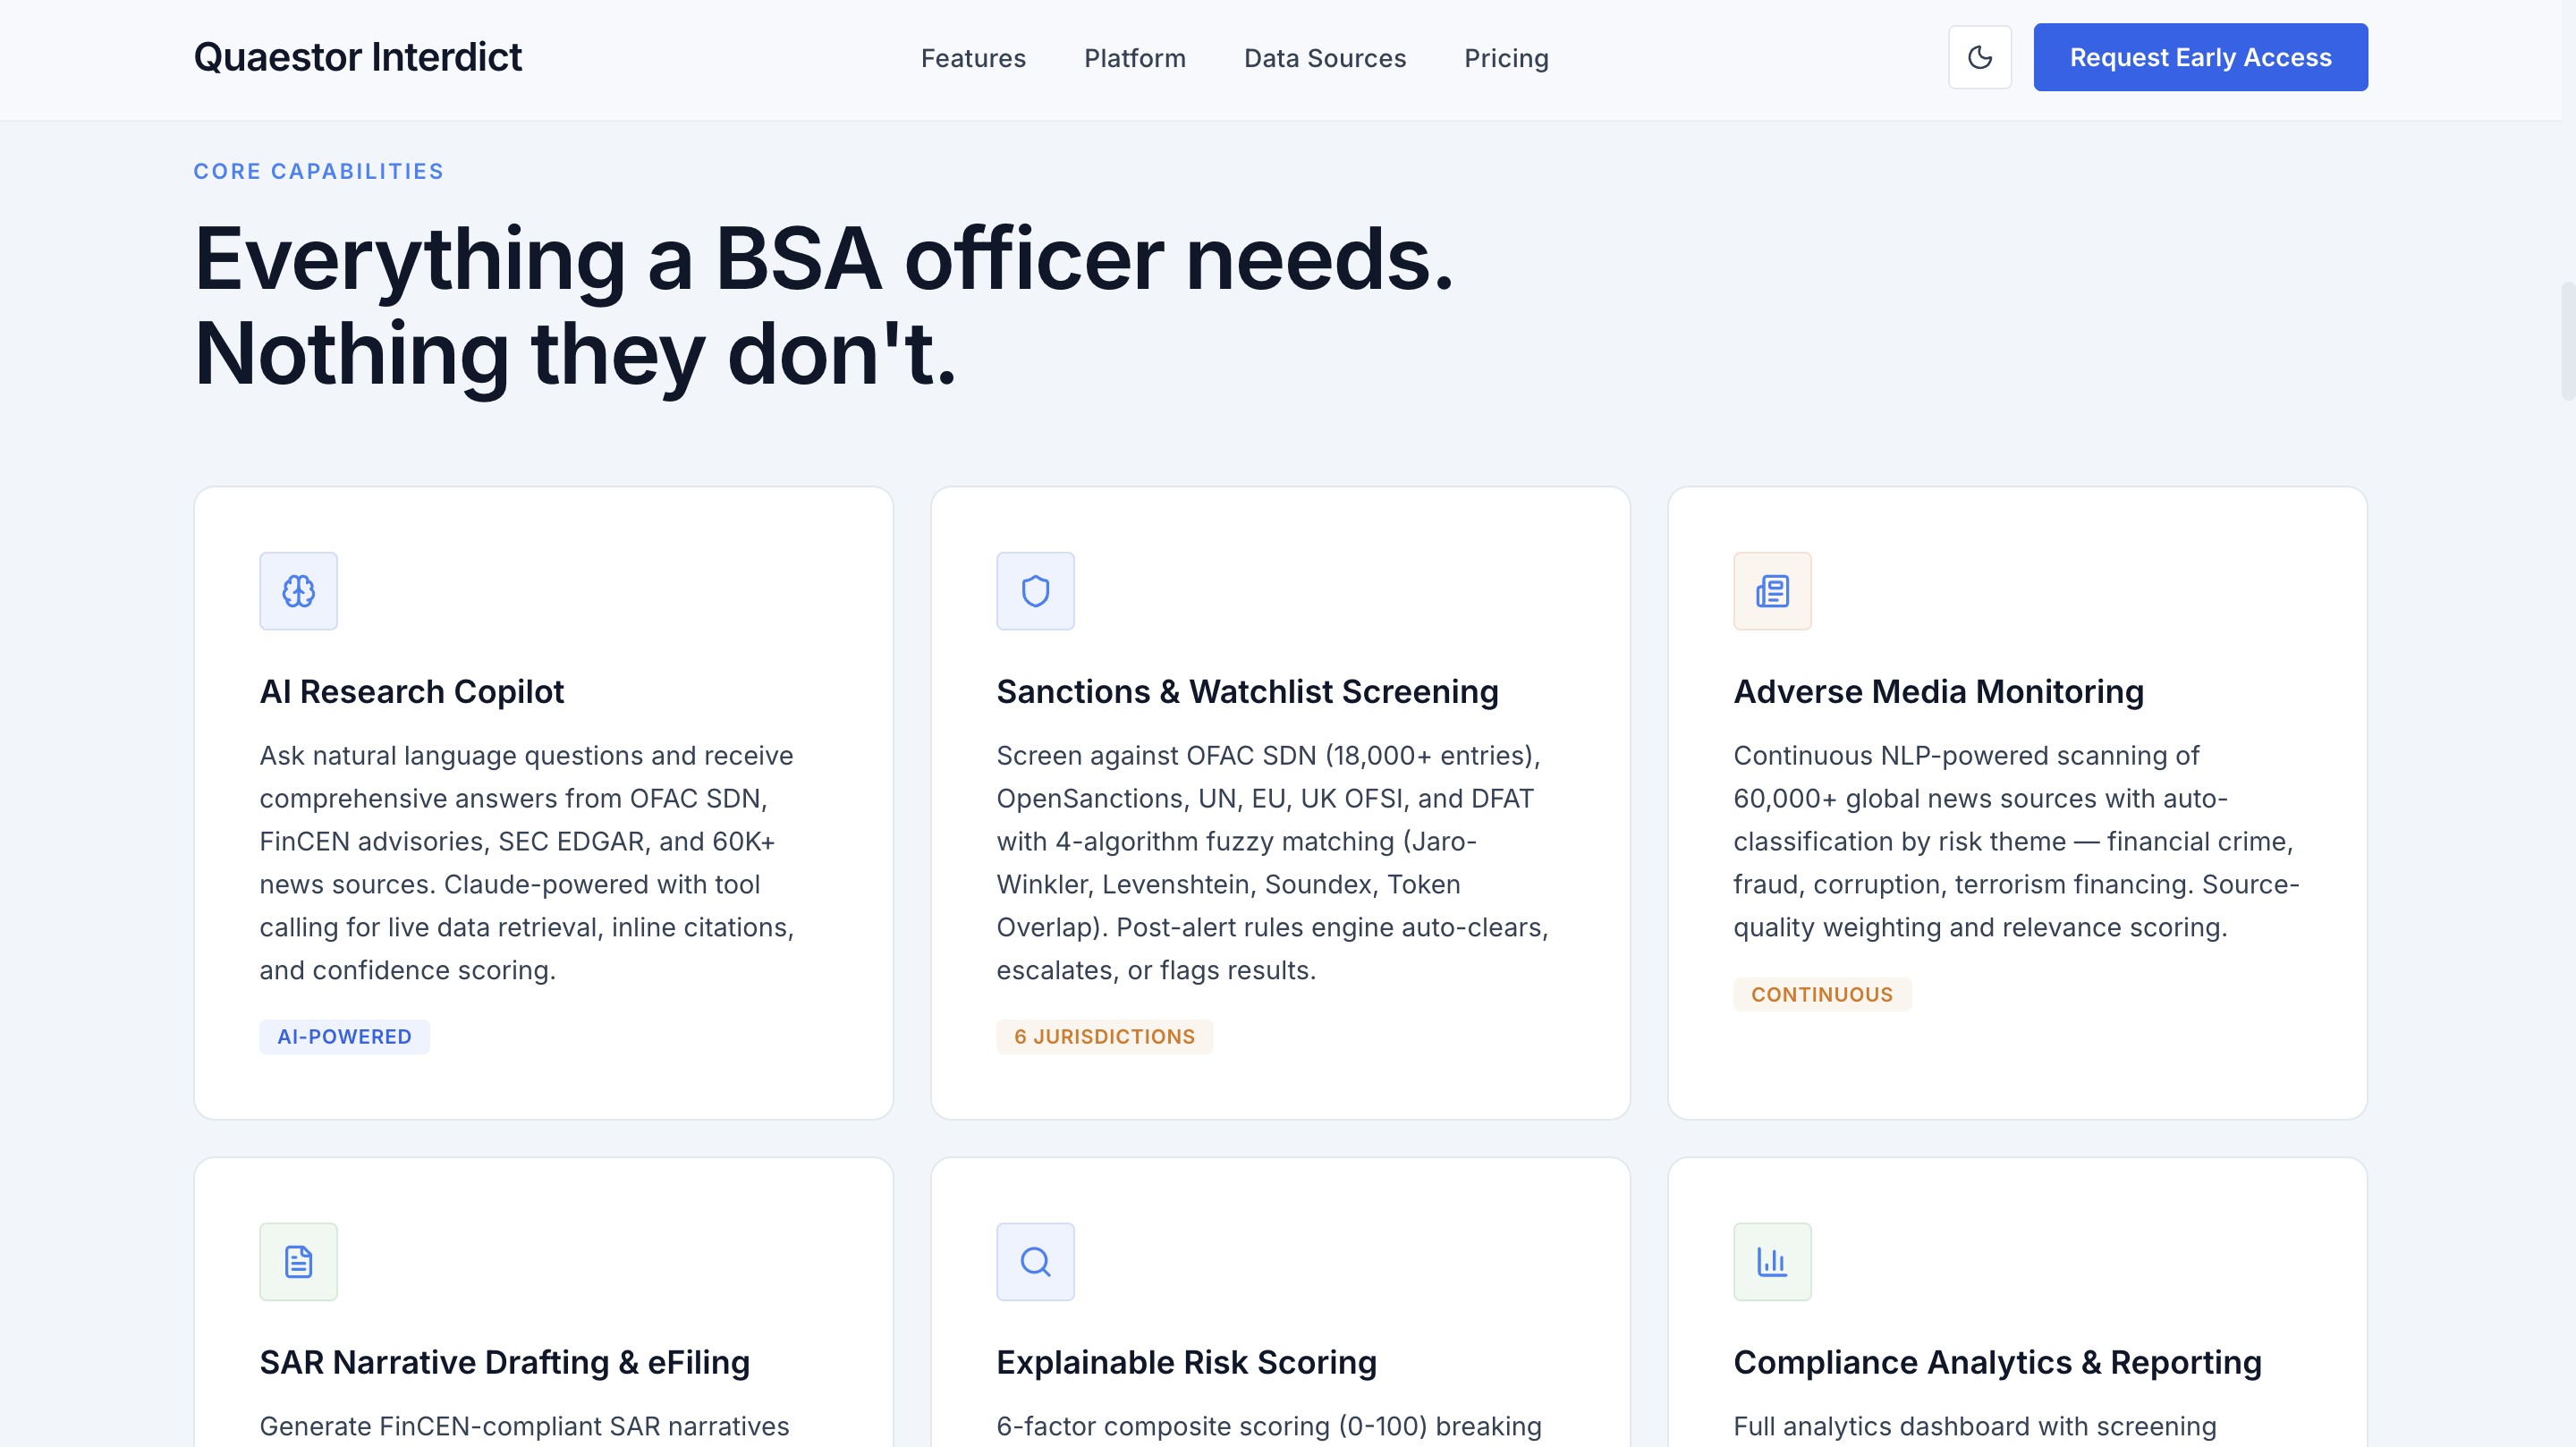Screen dimensions: 2576x1447
Task: Open the Platform nav menu item
Action: coord(1134,58)
